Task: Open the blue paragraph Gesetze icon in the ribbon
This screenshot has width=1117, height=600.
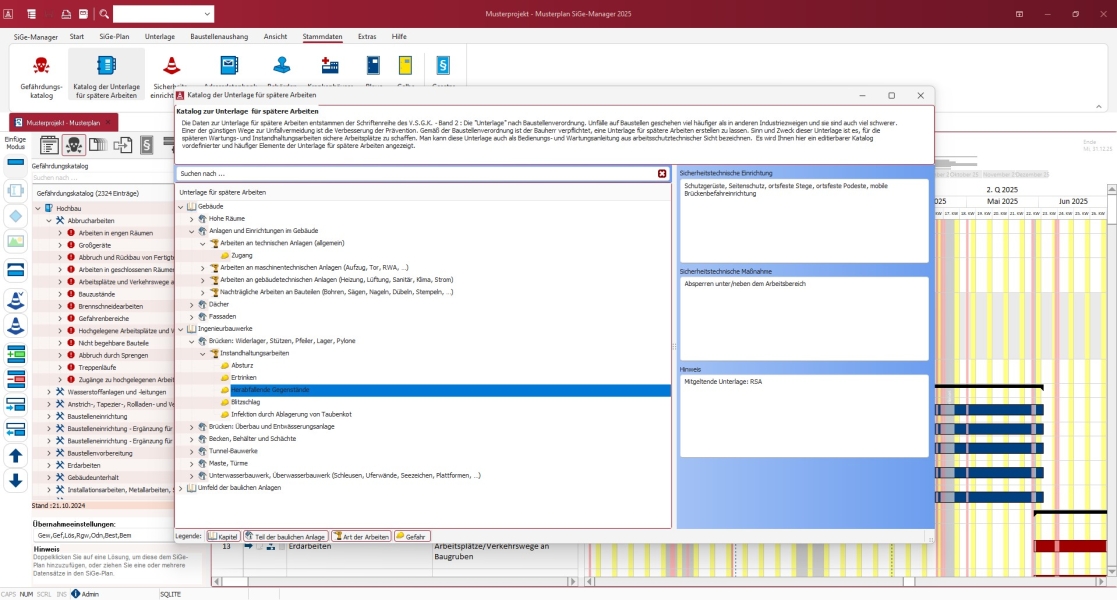Action: click(443, 67)
